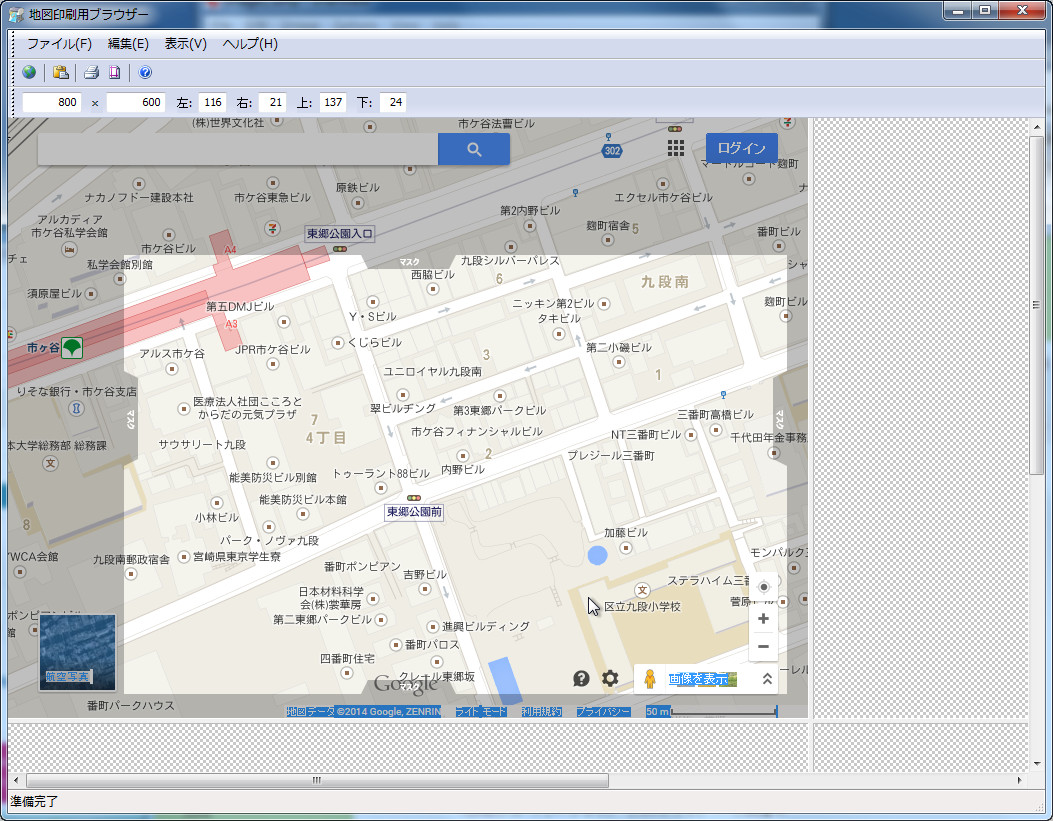Enable geolocation with the target circle
Image resolution: width=1053 pixels, height=821 pixels.
763,586
